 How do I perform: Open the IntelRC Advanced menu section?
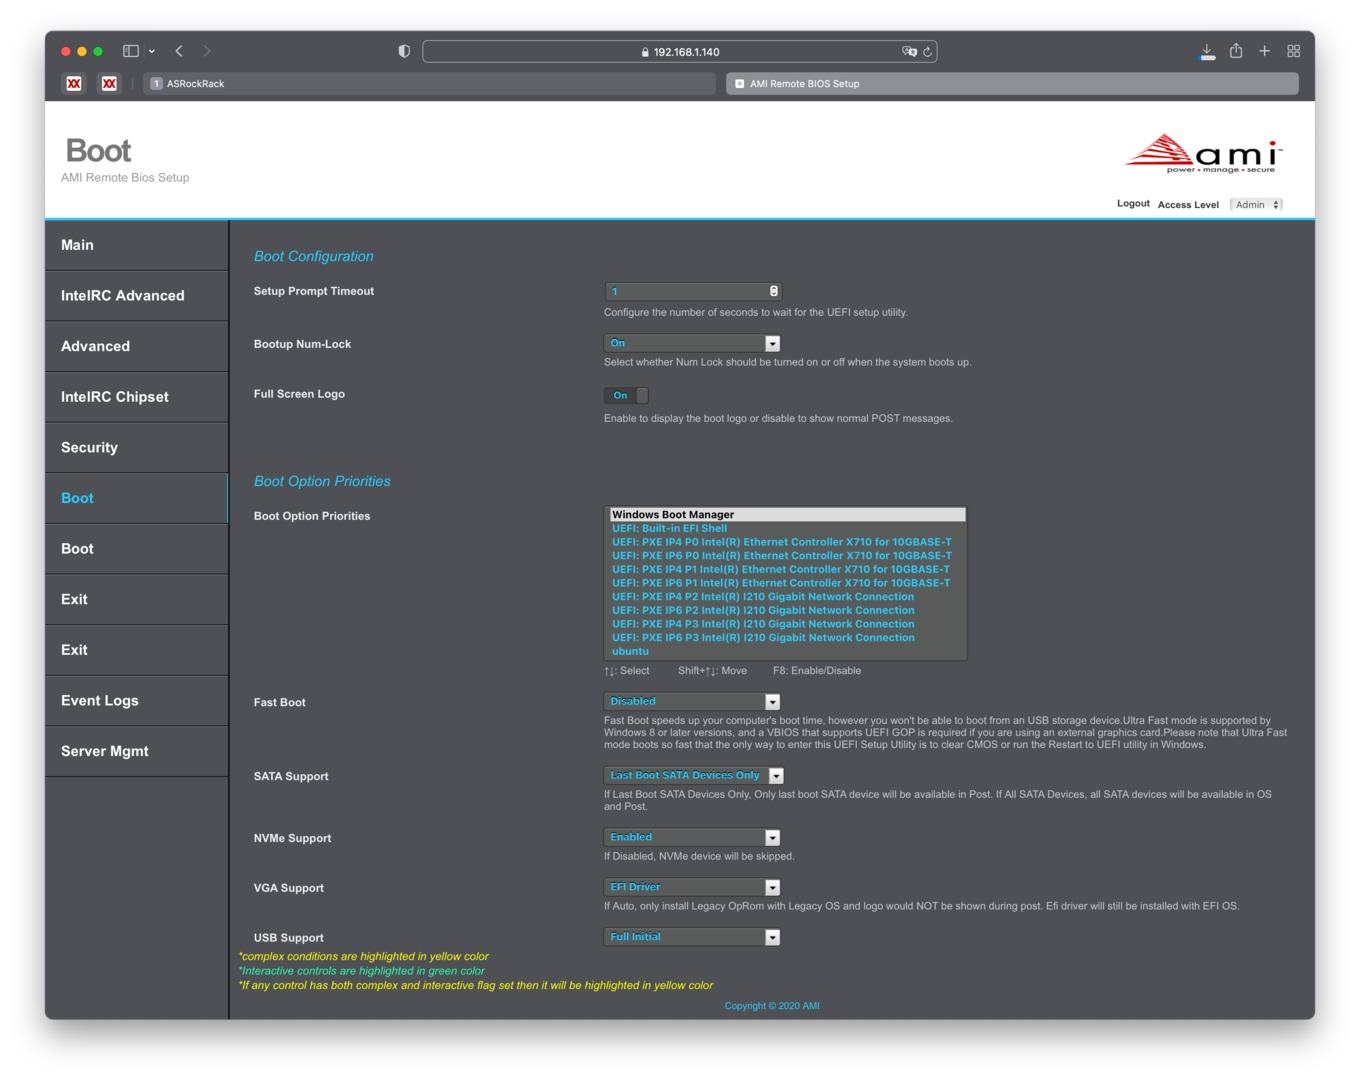(137, 296)
